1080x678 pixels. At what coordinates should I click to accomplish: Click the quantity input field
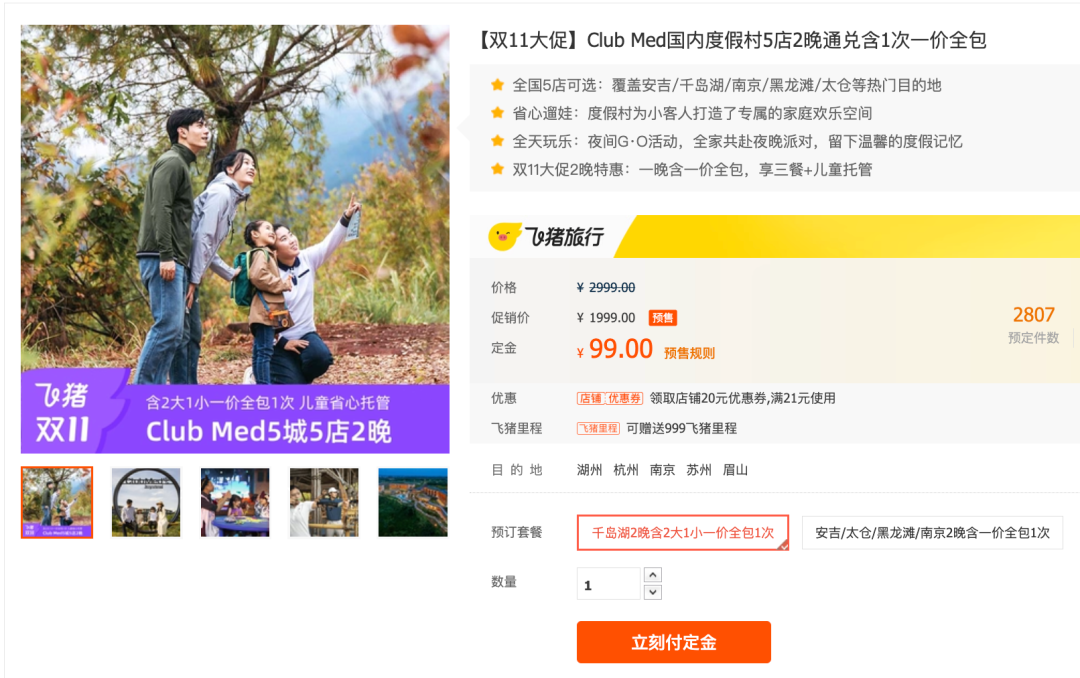pos(608,584)
